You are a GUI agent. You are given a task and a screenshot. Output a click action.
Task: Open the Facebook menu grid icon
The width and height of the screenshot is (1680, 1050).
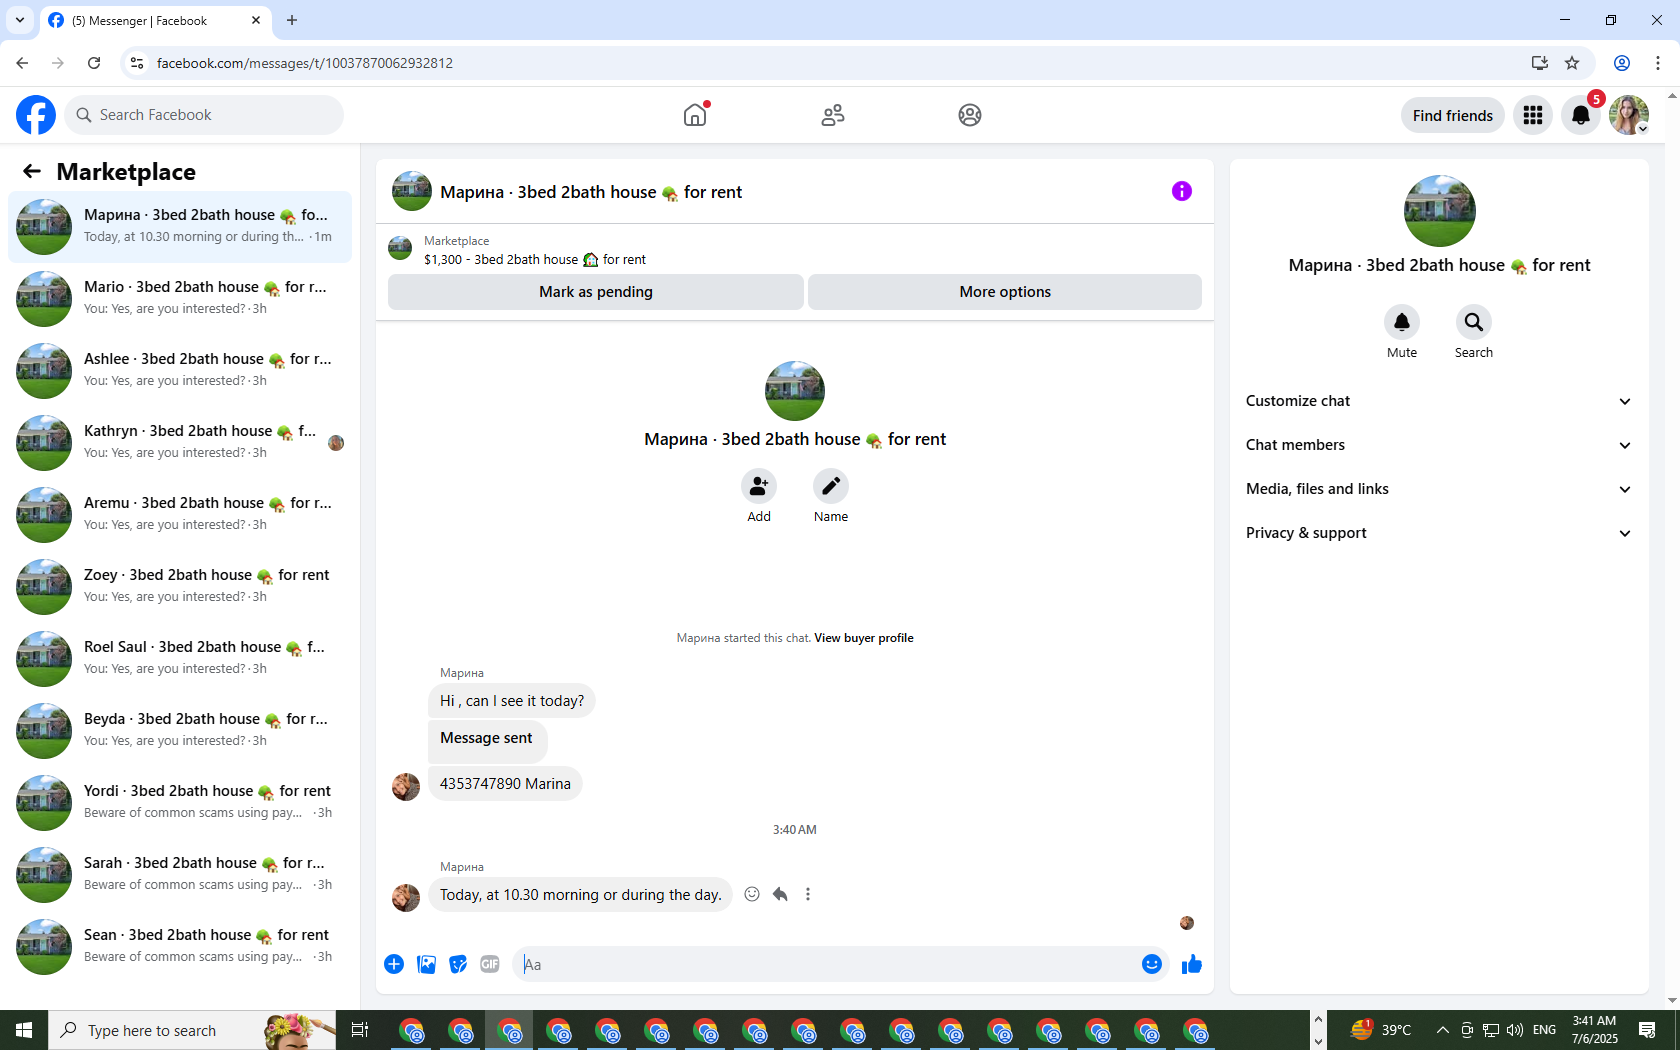click(x=1533, y=115)
